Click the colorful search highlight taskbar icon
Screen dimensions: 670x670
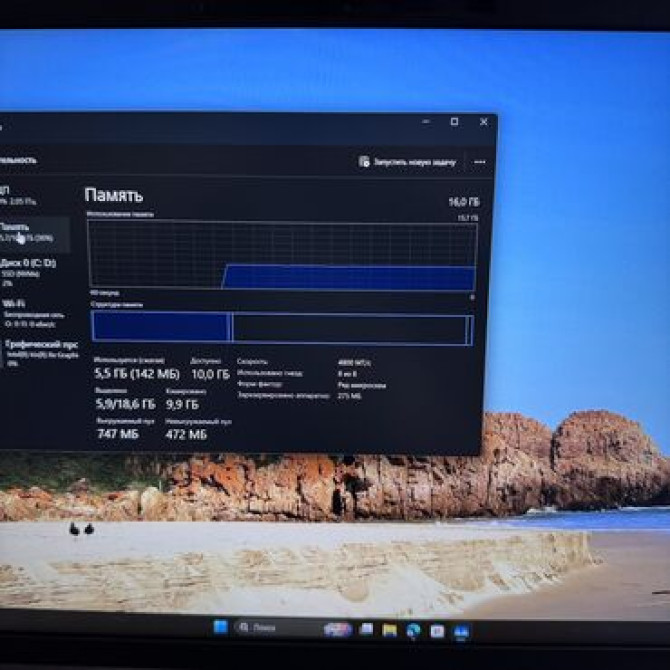click(338, 629)
